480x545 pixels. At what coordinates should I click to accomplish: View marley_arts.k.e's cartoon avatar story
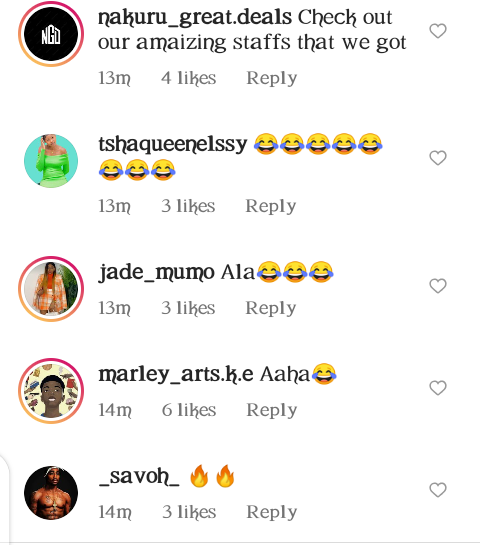tap(51, 391)
